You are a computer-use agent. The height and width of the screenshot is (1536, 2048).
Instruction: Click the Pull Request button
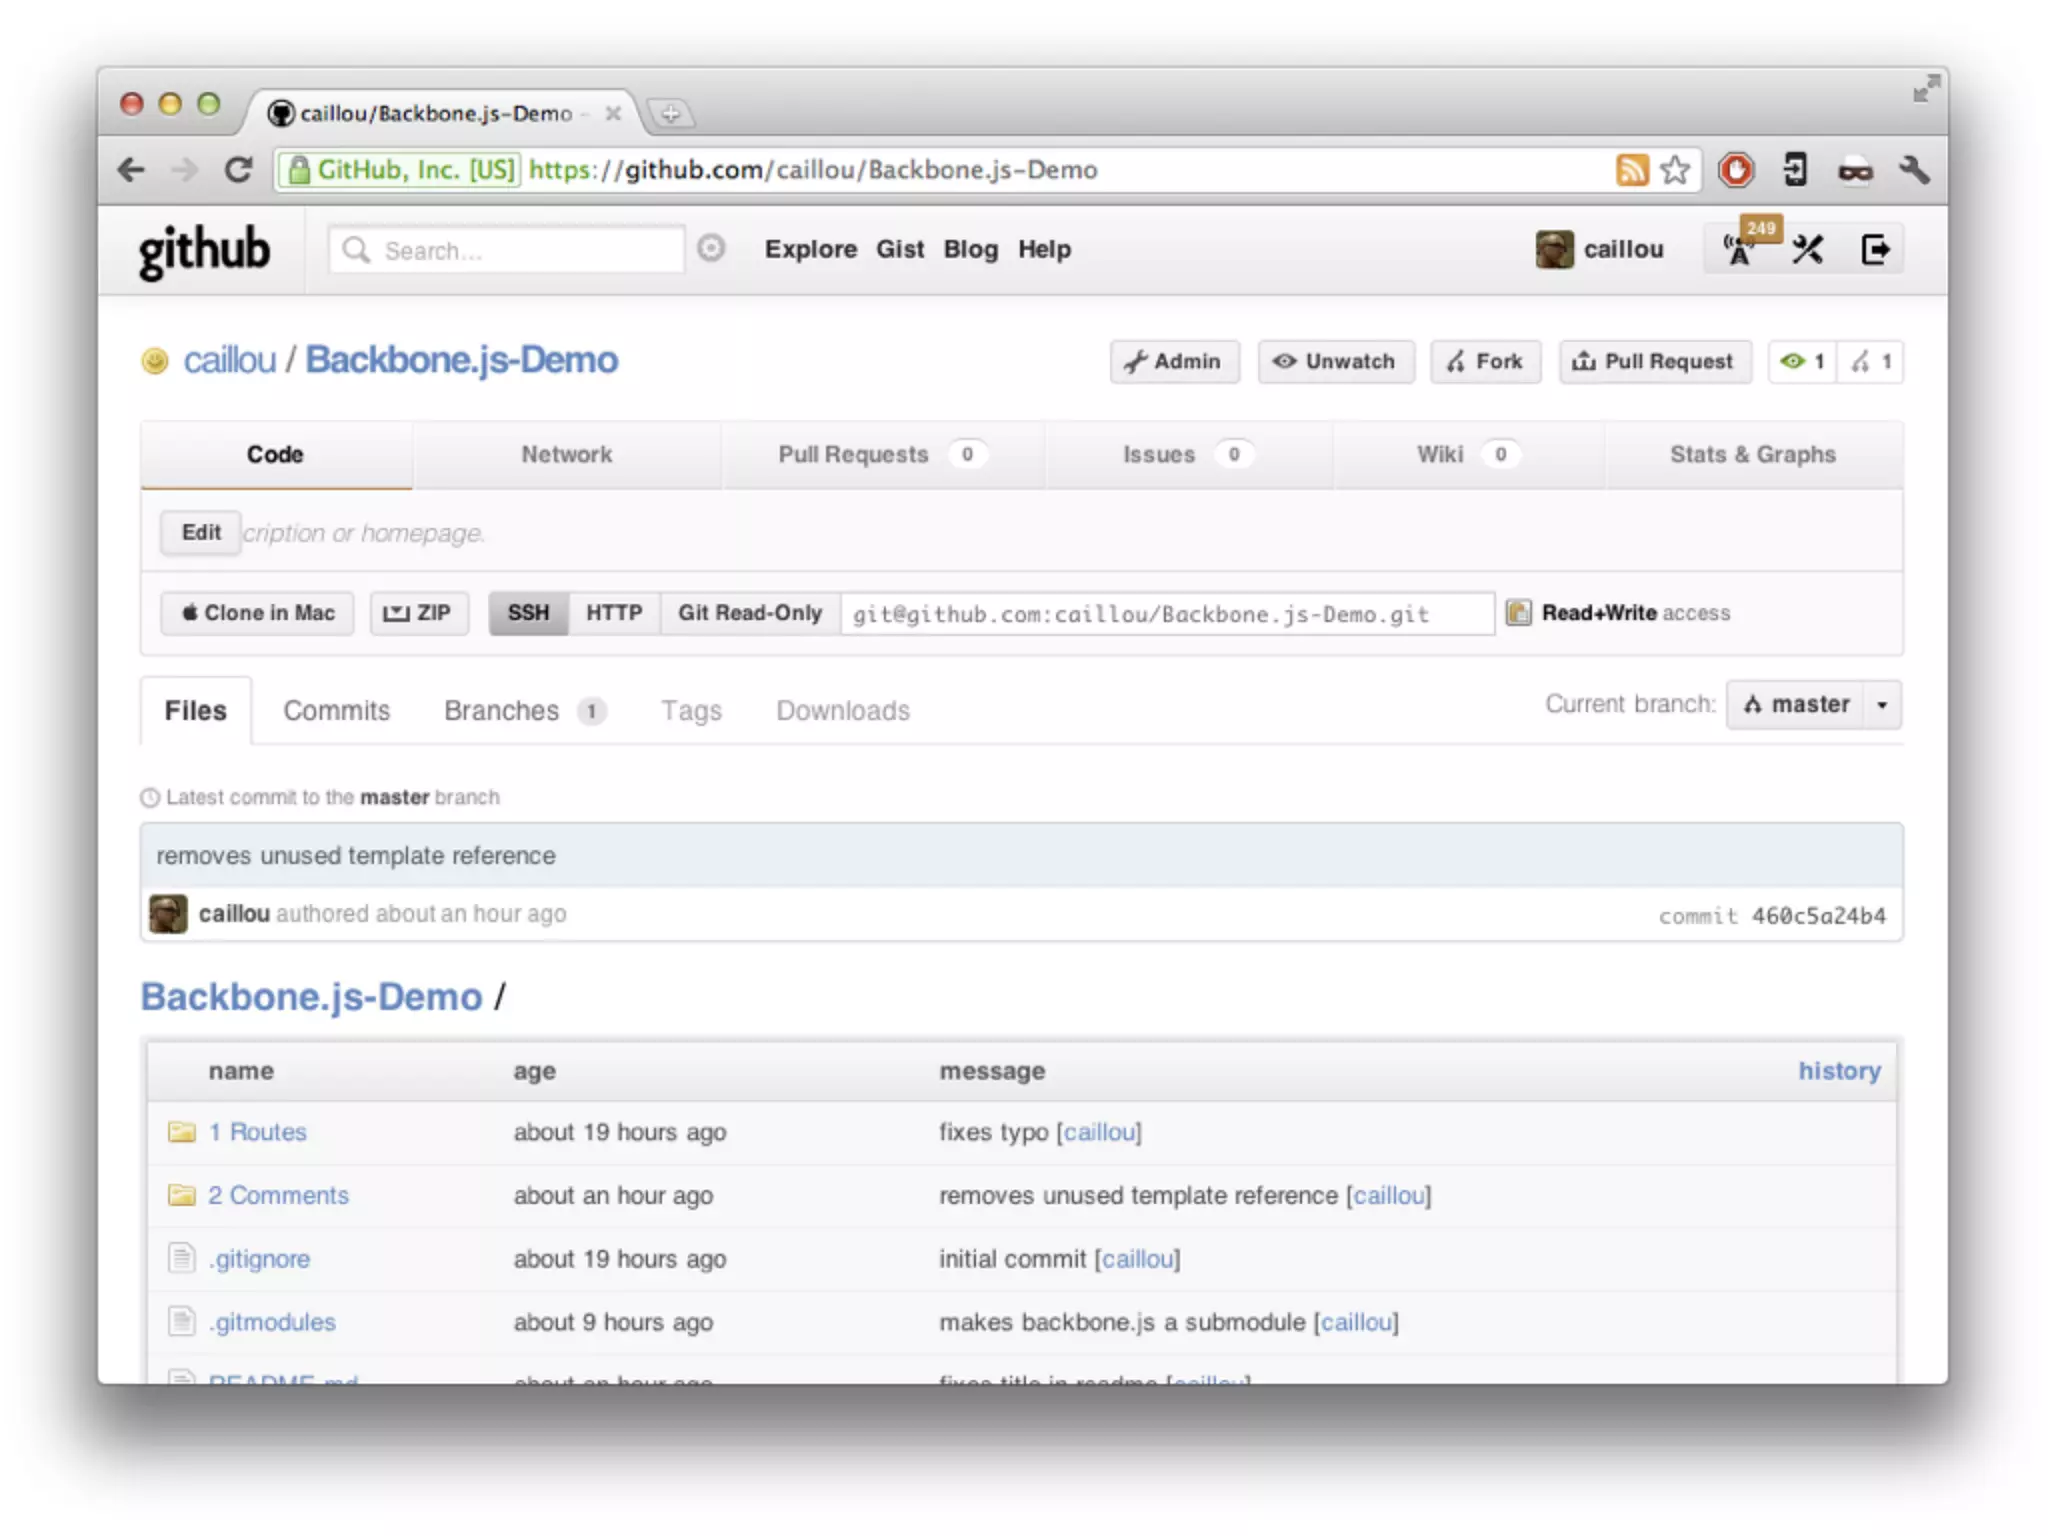[x=1654, y=362]
